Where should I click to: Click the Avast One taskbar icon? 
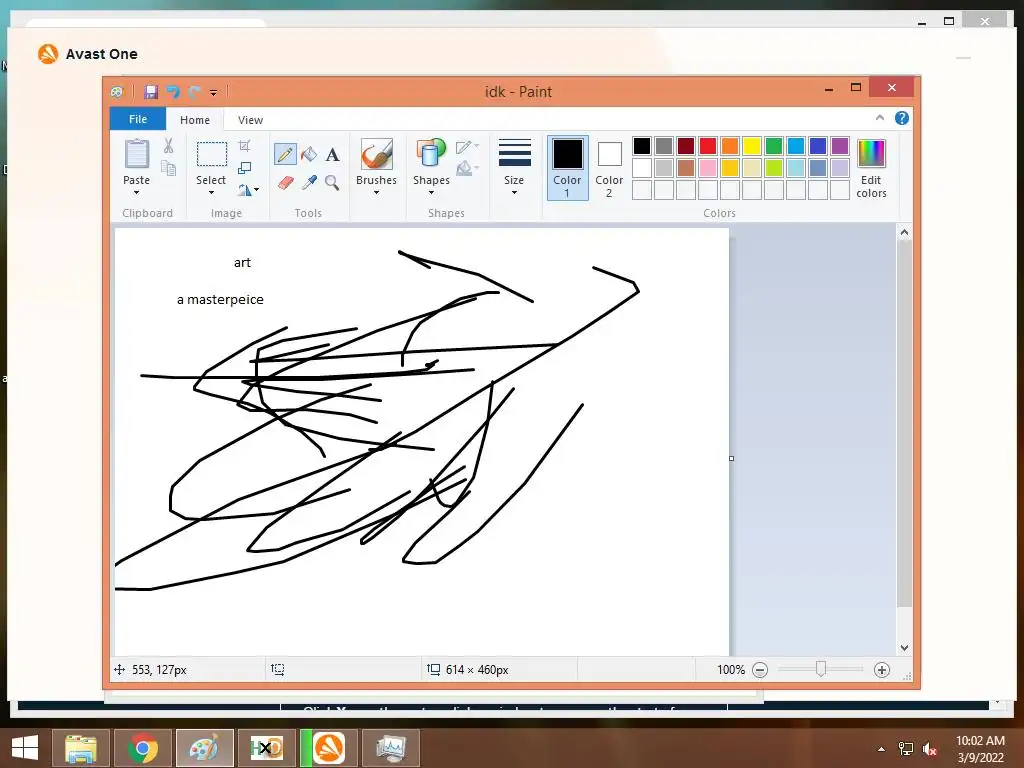tap(329, 748)
